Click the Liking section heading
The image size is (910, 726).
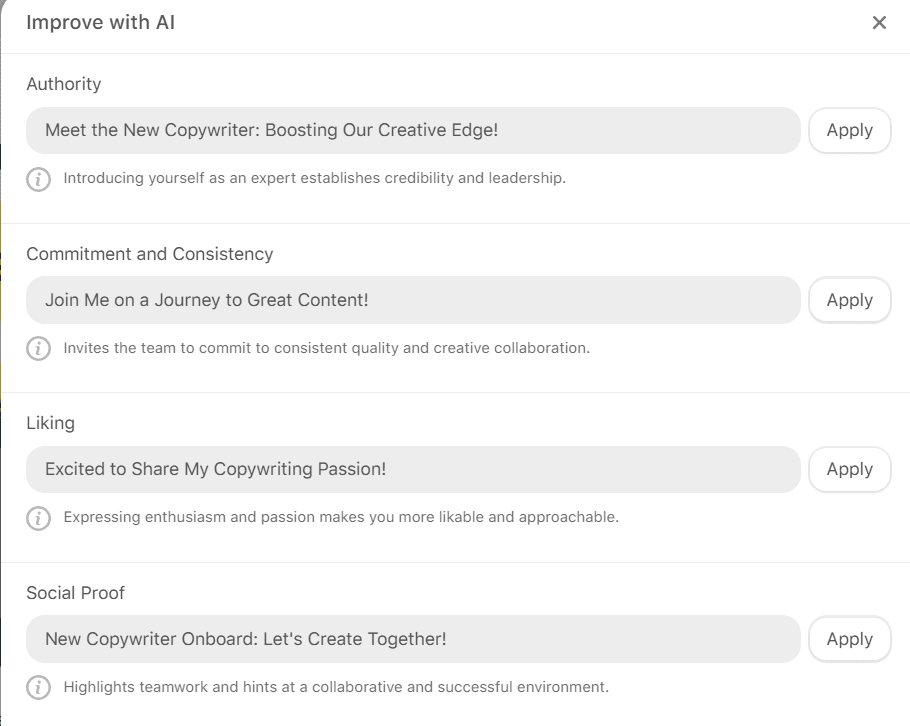51,423
